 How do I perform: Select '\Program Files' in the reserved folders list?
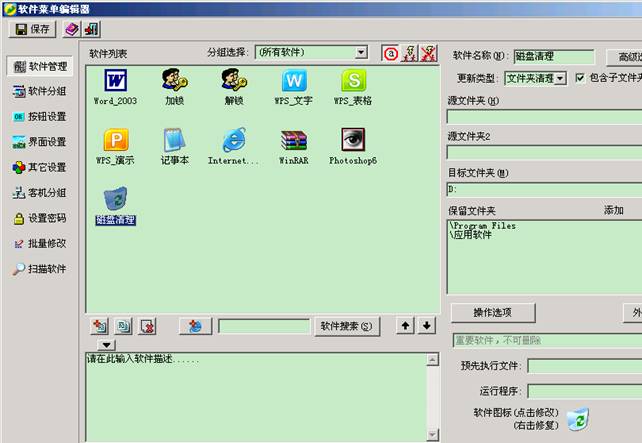pyautogui.click(x=483, y=226)
